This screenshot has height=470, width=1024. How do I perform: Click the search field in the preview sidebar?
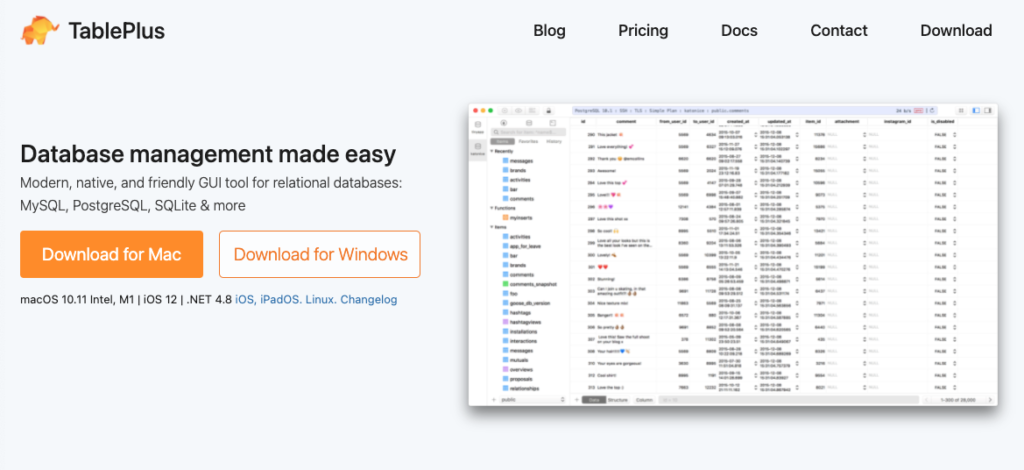point(528,132)
